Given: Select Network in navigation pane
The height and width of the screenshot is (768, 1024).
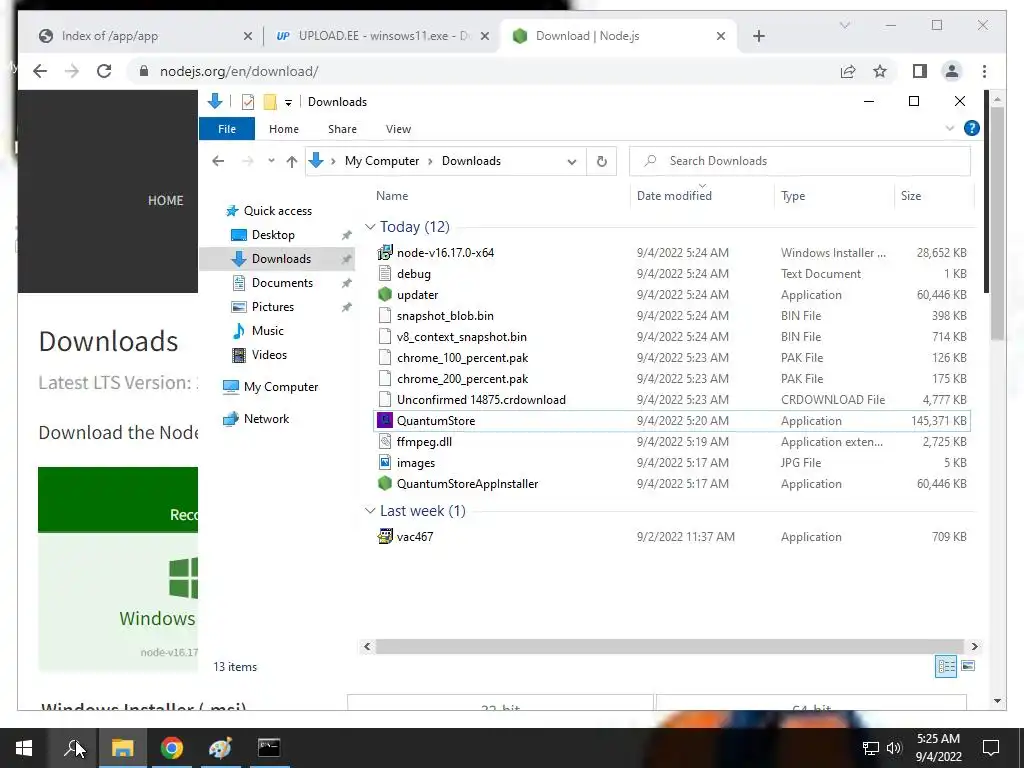Looking at the screenshot, I should [x=266, y=419].
